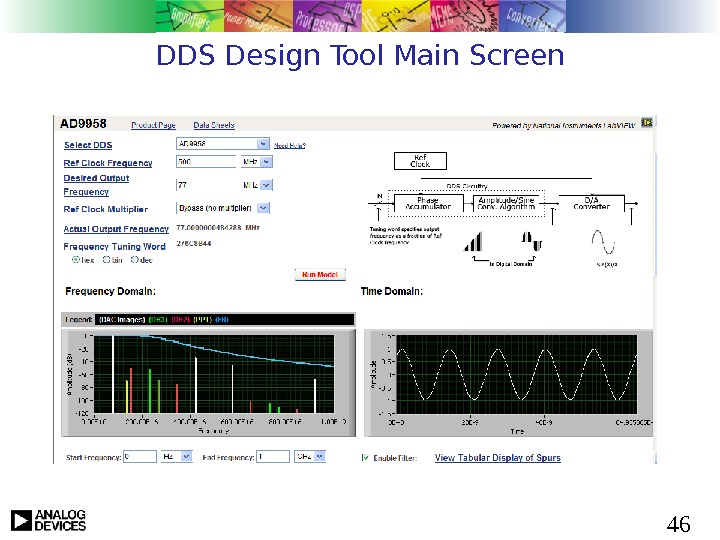Click the DAC Images legend entry

click(x=122, y=320)
